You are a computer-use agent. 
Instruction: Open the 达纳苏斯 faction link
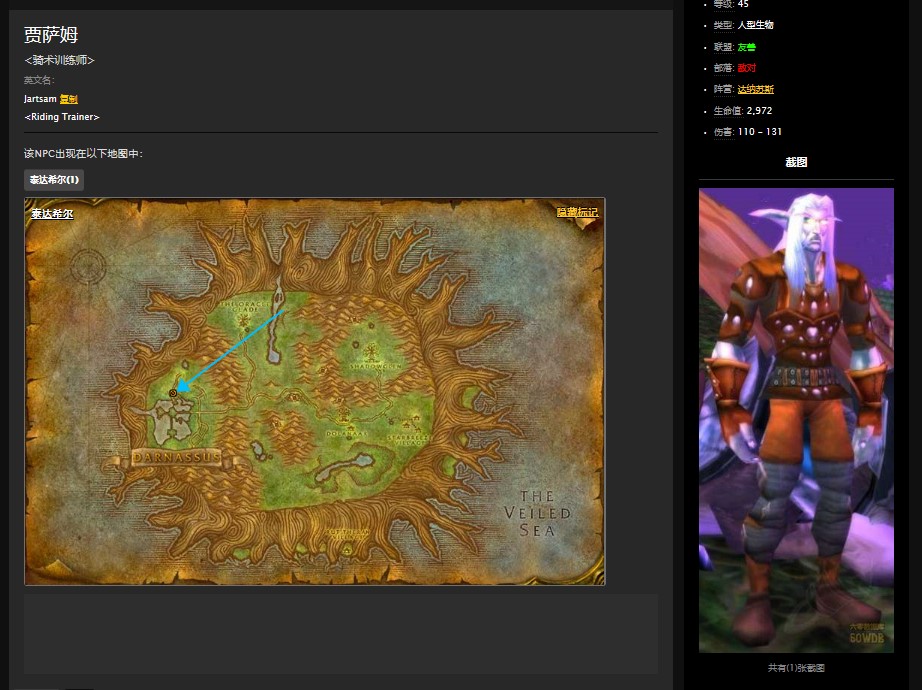tap(755, 90)
